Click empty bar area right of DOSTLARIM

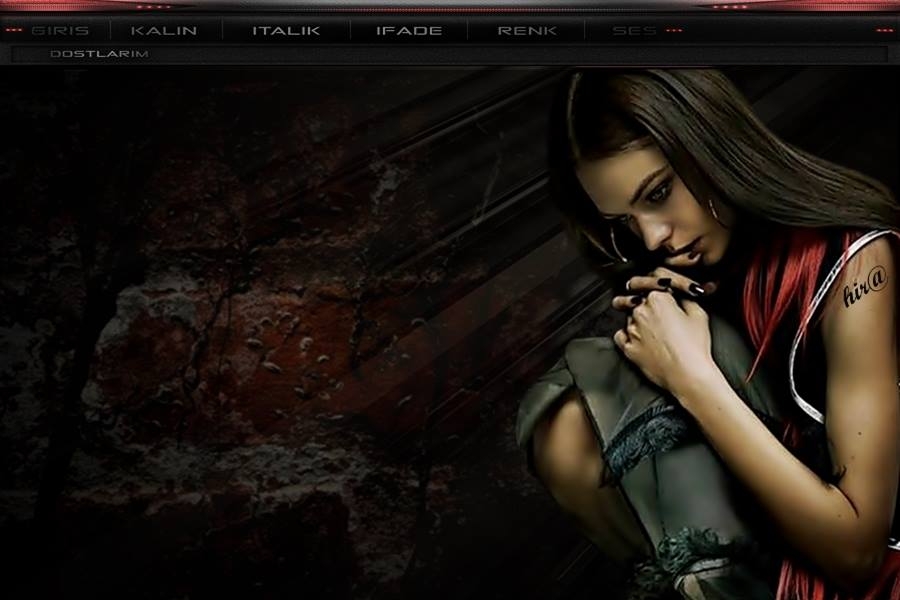500,54
